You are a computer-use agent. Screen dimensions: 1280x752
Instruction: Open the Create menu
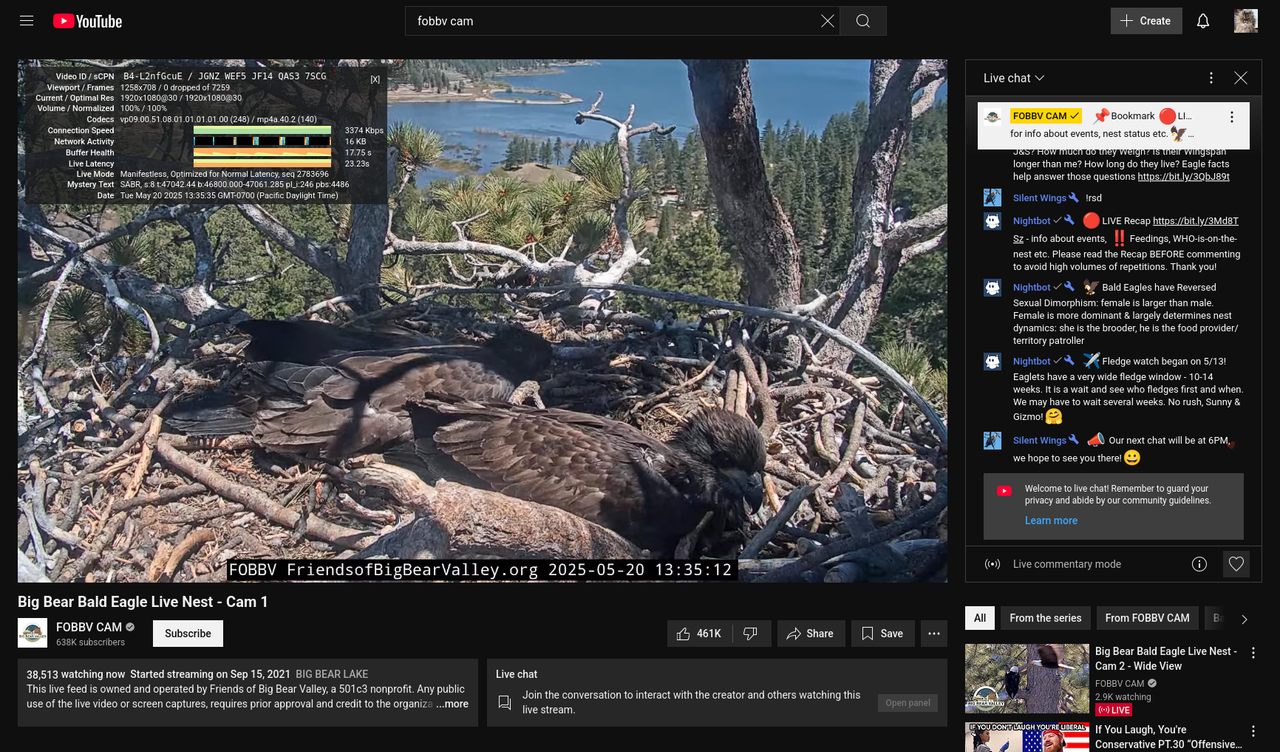point(1146,21)
